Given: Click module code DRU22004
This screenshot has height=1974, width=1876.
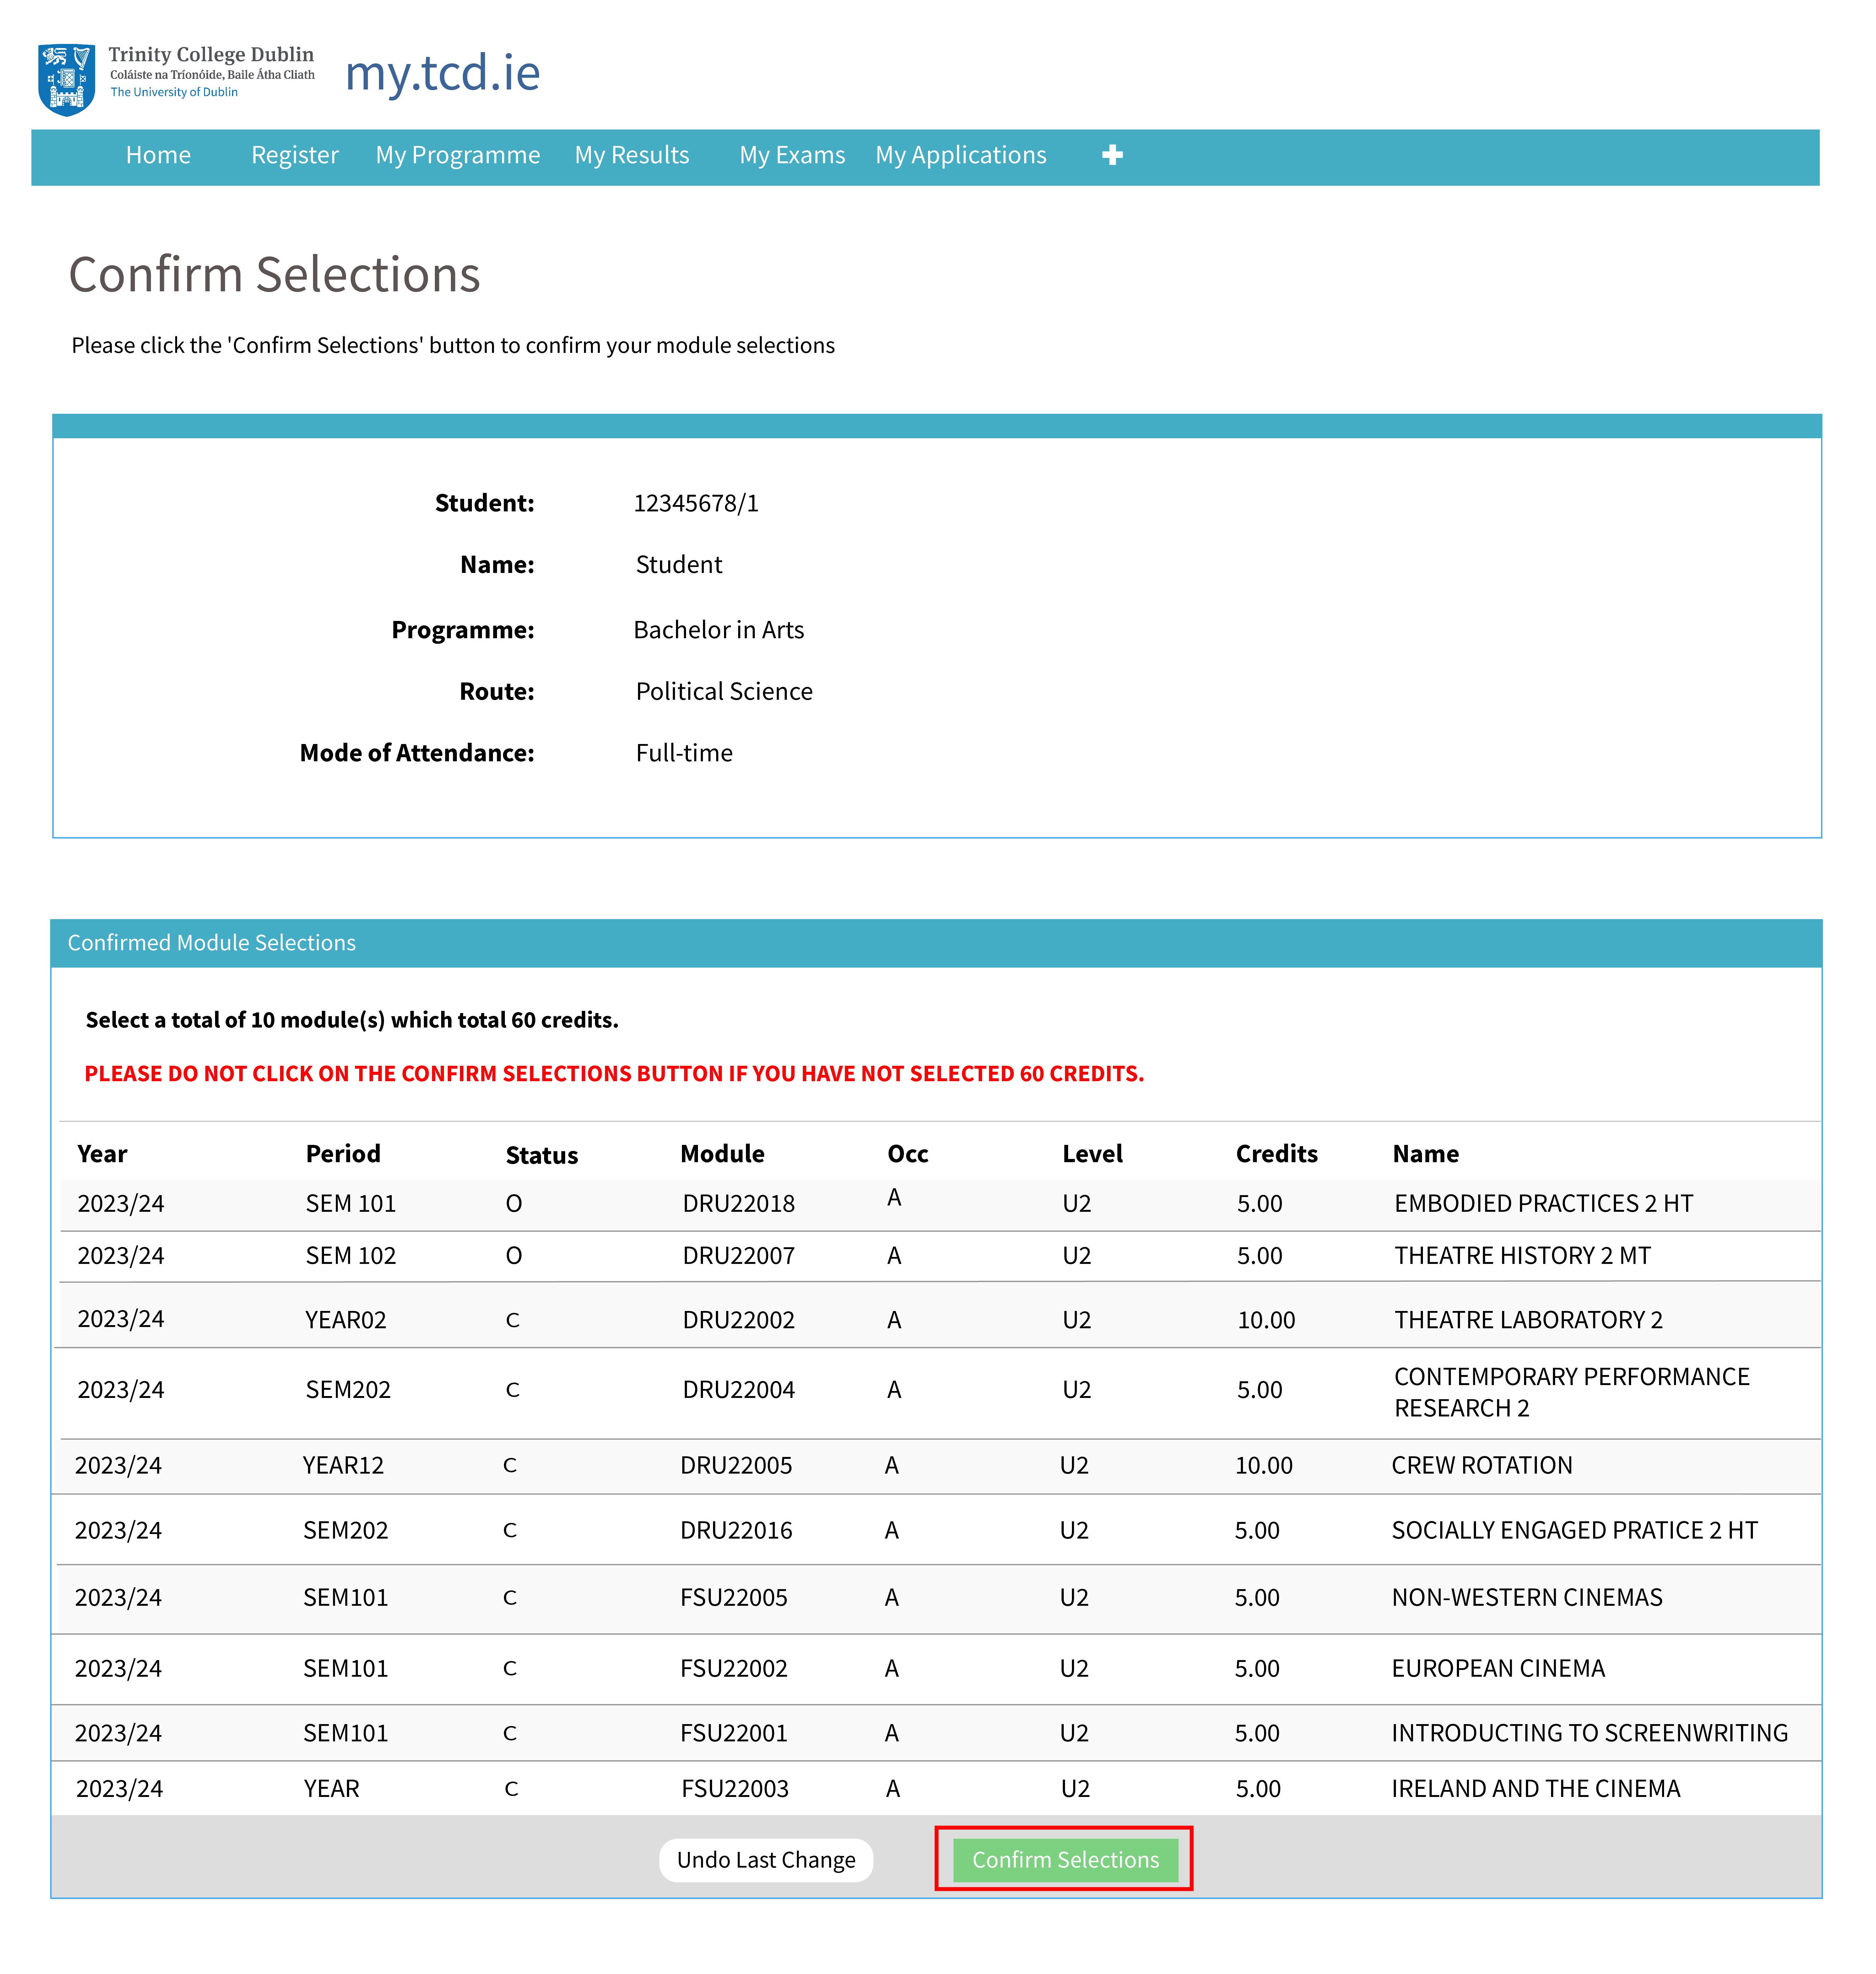Looking at the screenshot, I should [x=739, y=1390].
